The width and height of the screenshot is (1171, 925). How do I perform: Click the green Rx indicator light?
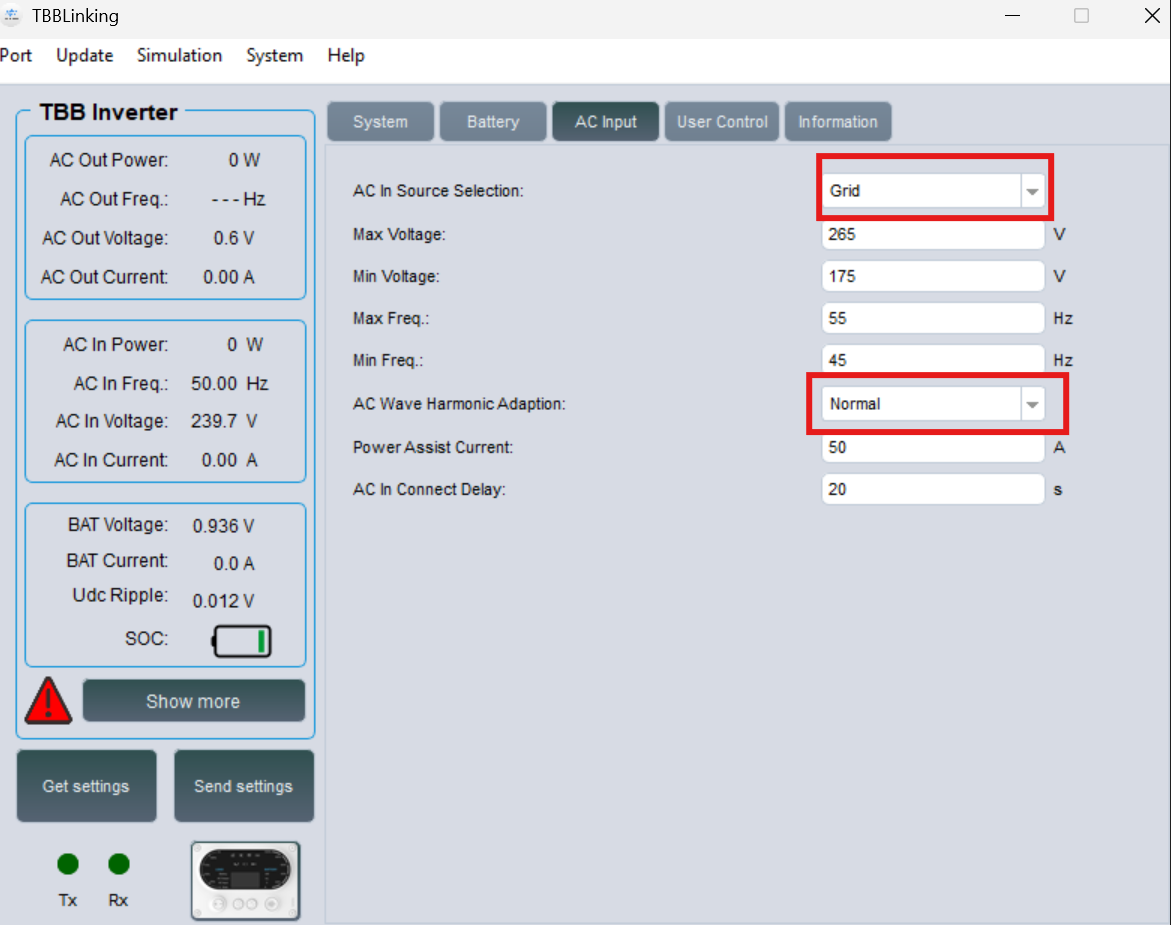(119, 864)
